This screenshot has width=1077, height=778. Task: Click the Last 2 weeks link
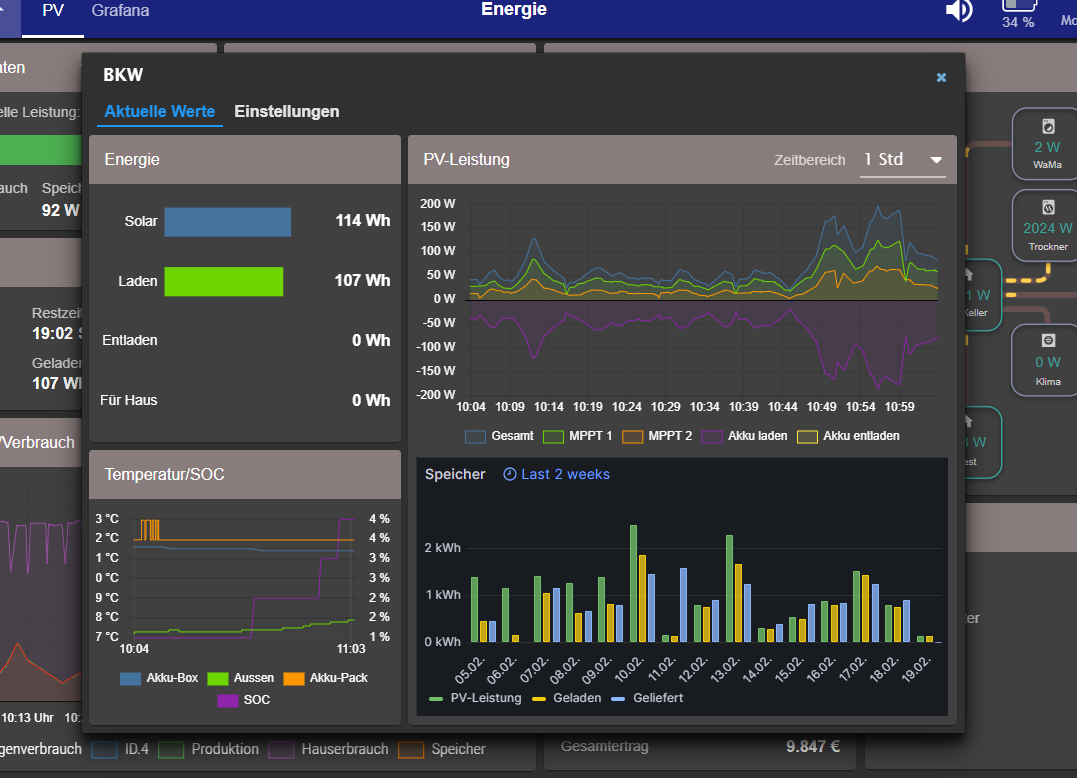pos(565,474)
